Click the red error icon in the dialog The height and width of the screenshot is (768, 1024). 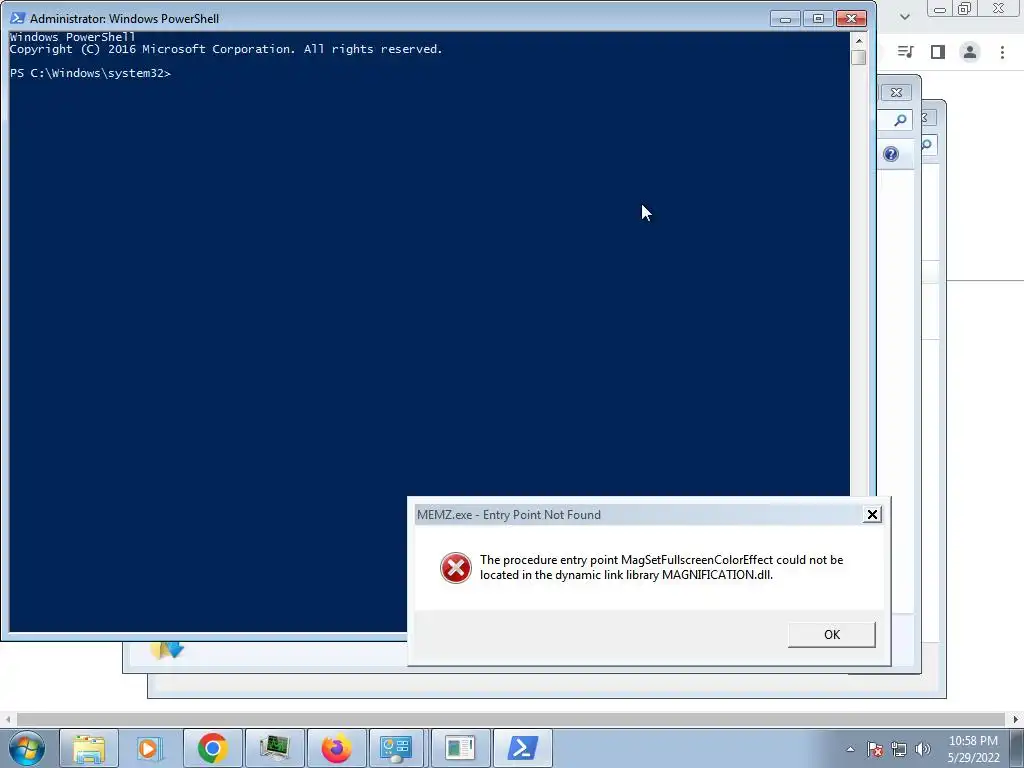tap(455, 568)
